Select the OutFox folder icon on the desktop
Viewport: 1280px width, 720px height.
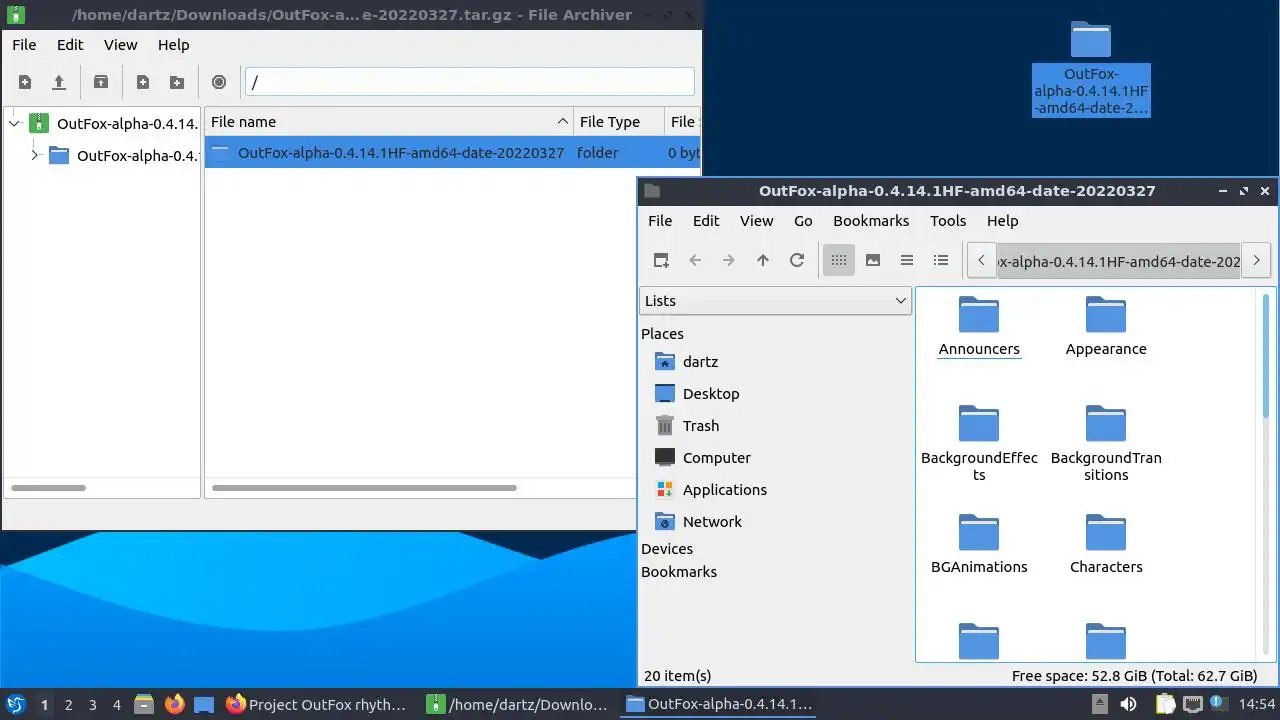click(x=1091, y=69)
